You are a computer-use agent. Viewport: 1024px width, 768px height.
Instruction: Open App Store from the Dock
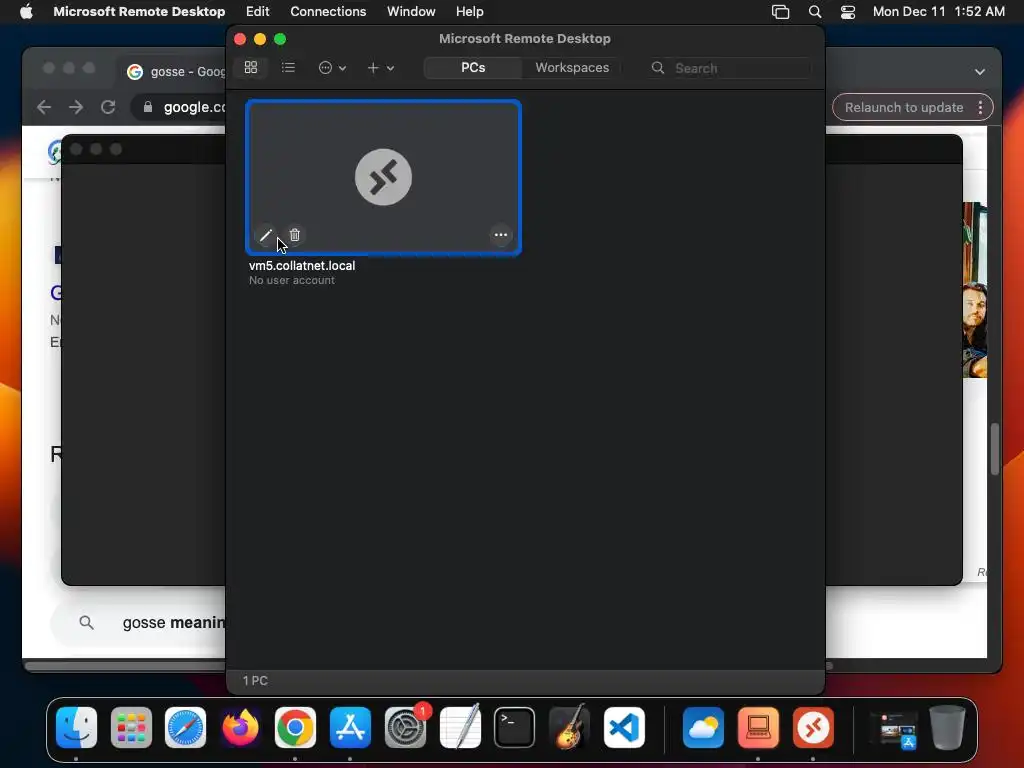point(350,728)
